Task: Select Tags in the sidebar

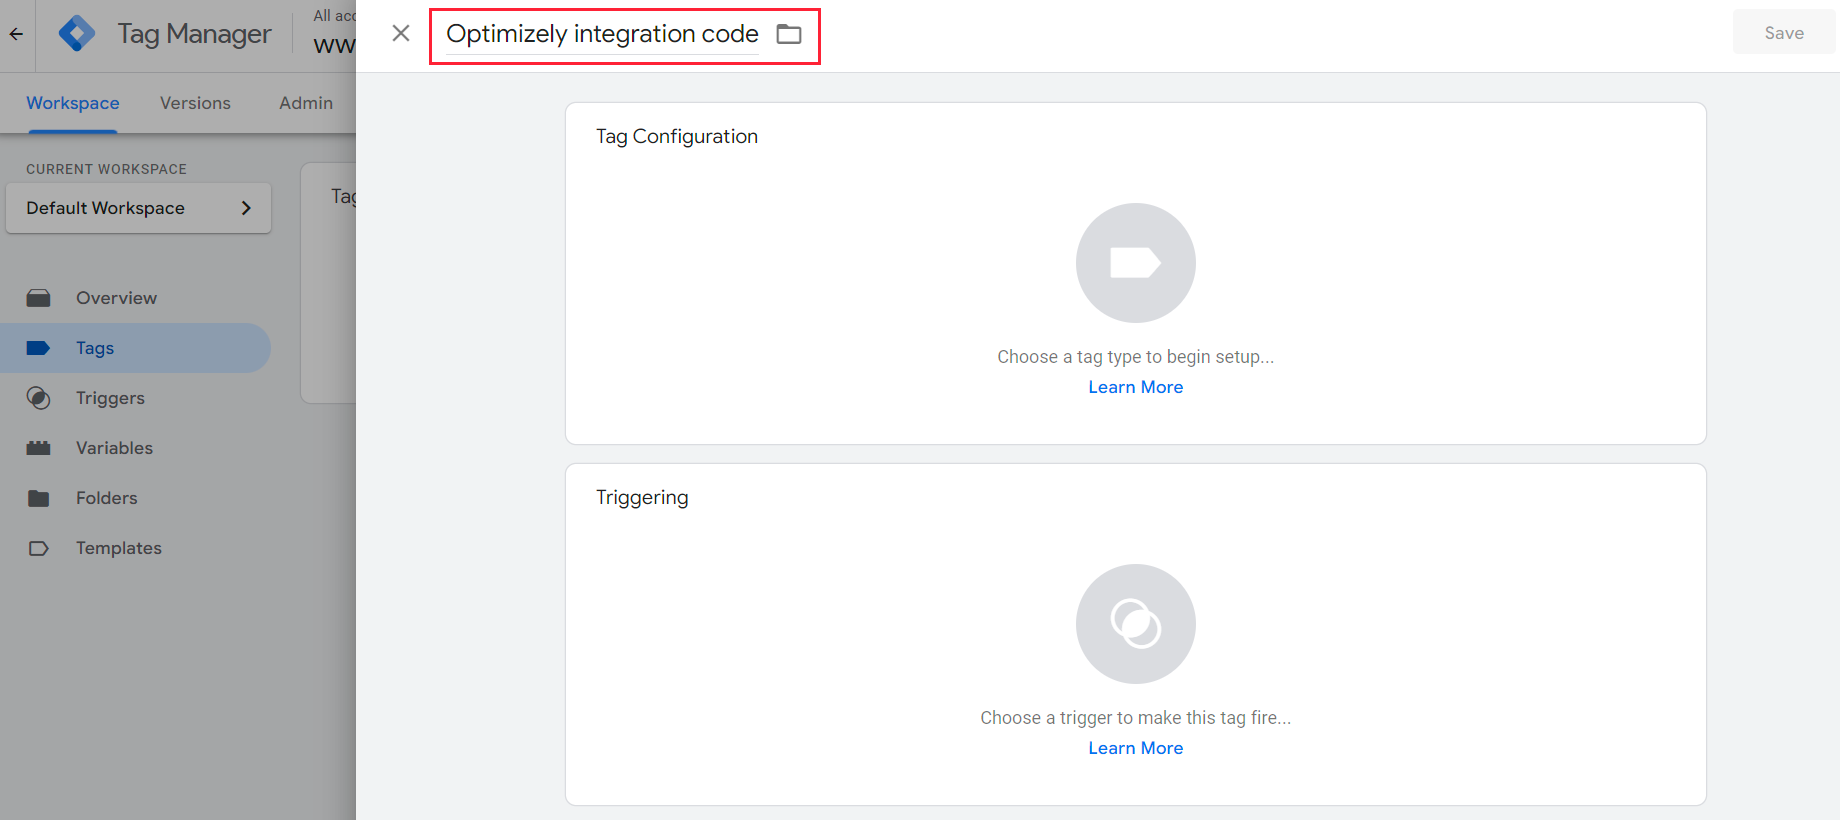Action: [95, 348]
